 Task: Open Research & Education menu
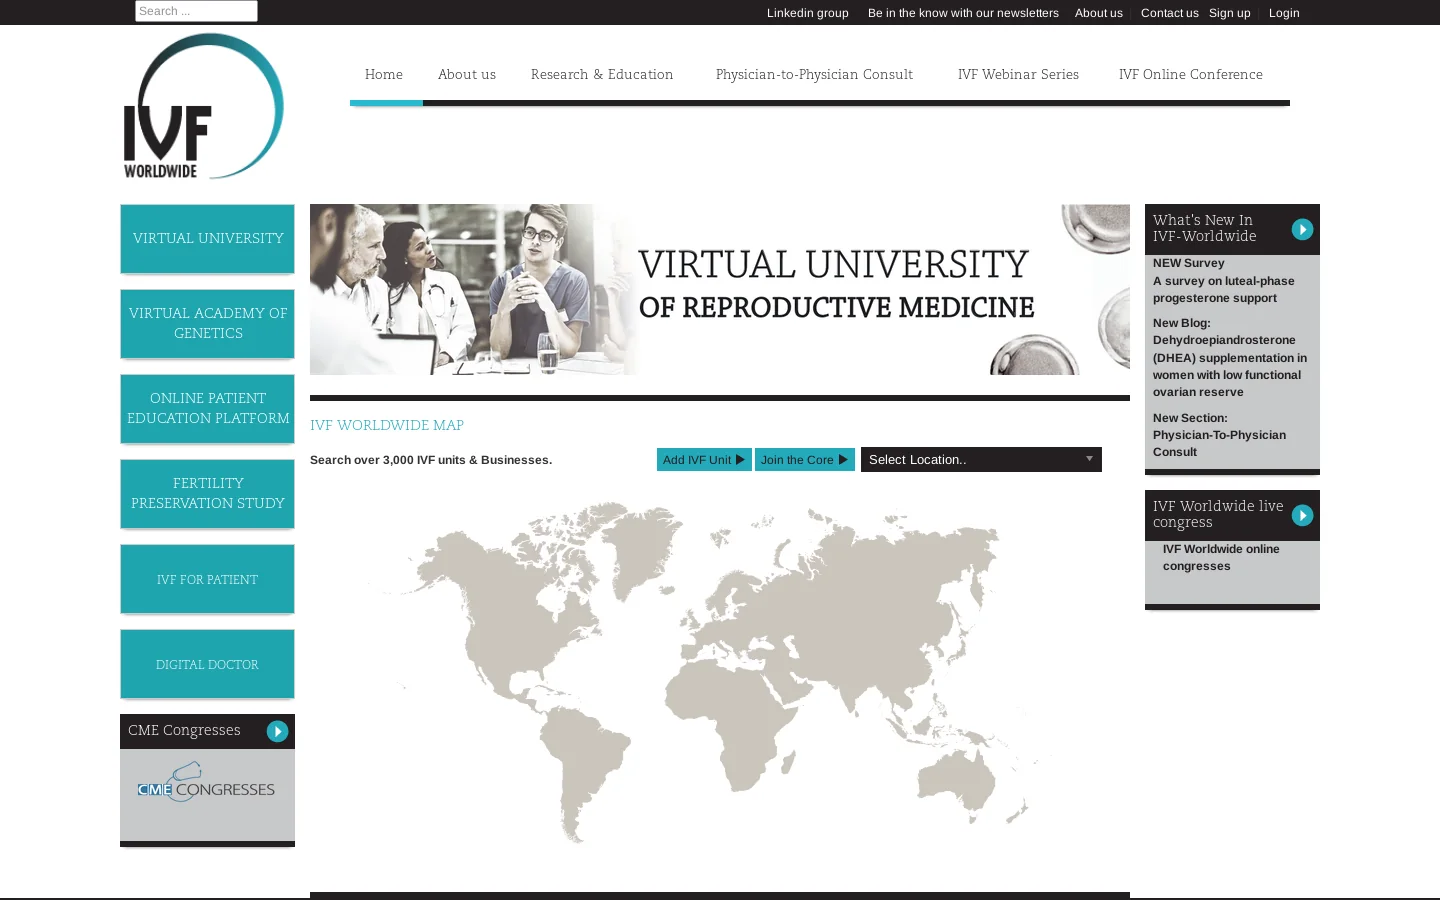coord(602,74)
